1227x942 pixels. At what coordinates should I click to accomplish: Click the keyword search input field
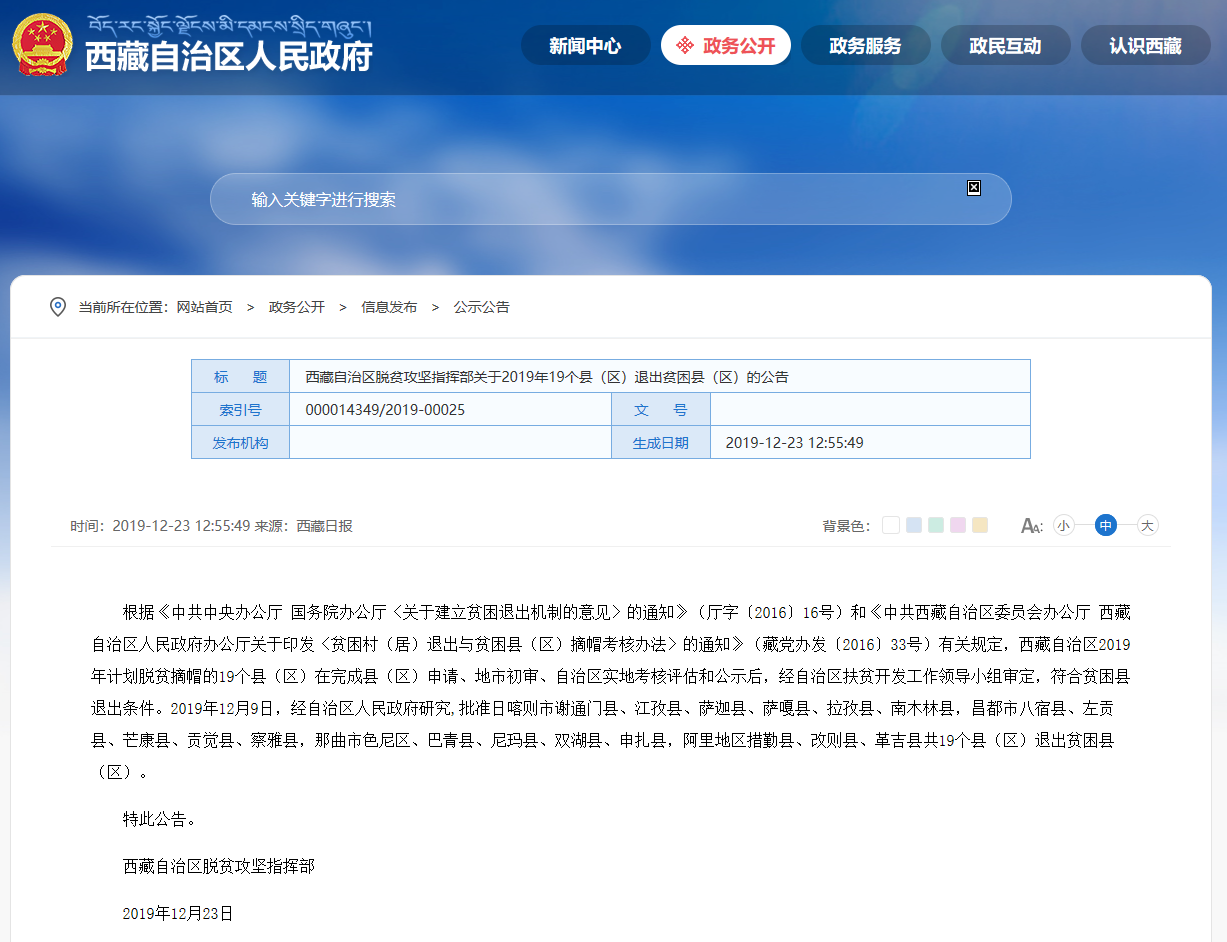point(600,200)
